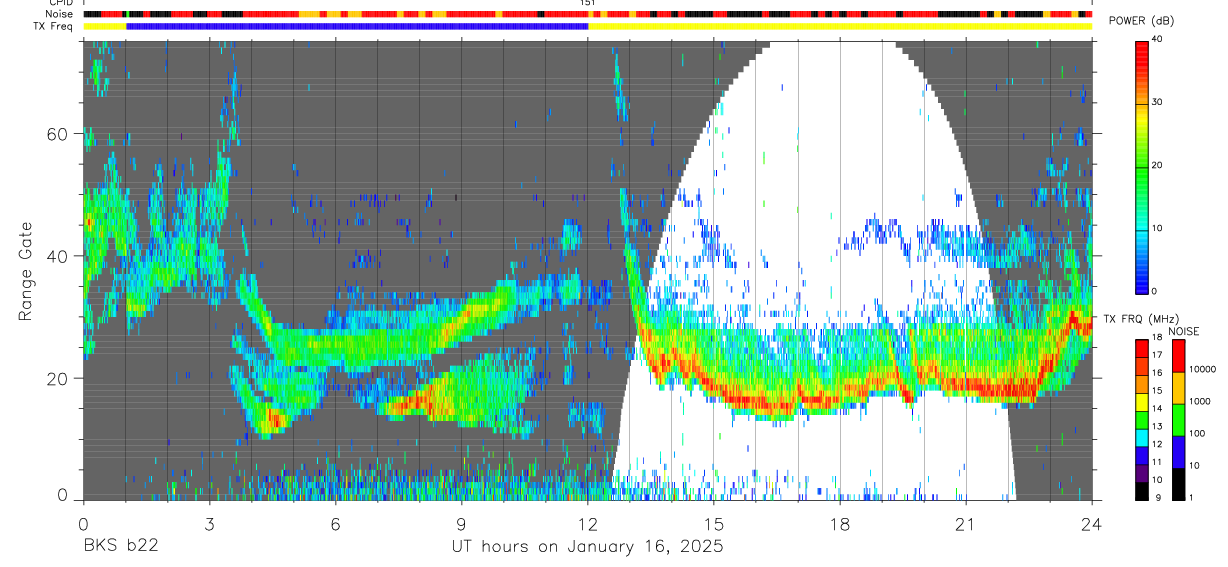Click the black swatch in NOISE legend
The height and width of the screenshot is (567, 1228).
(x=1177, y=483)
